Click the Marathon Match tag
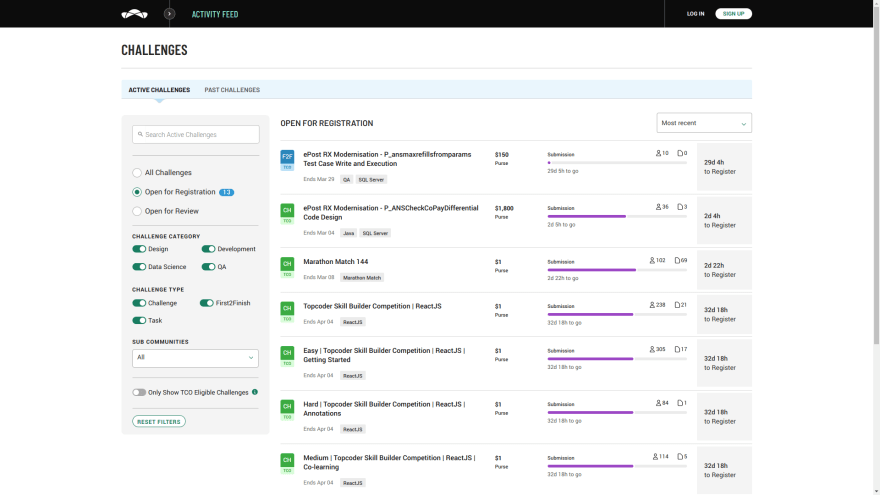Image resolution: width=880 pixels, height=495 pixels. coord(362,278)
